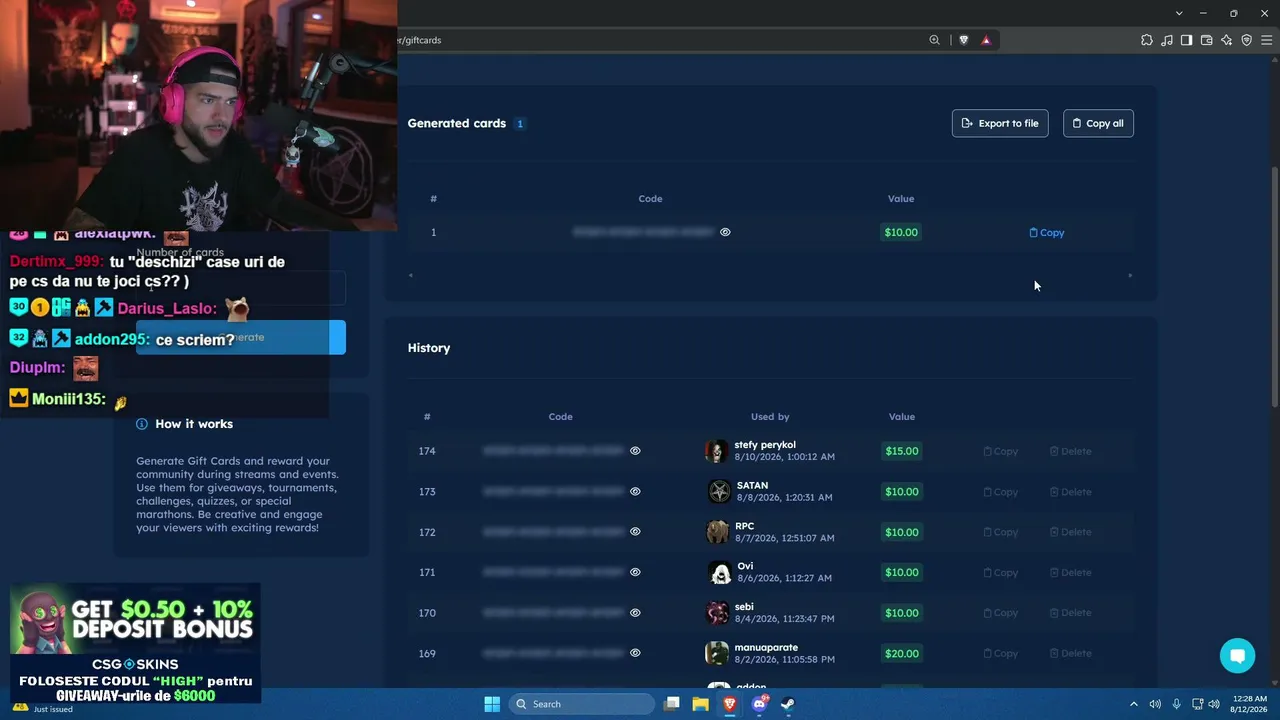Delete history entry 173

pos(1070,492)
